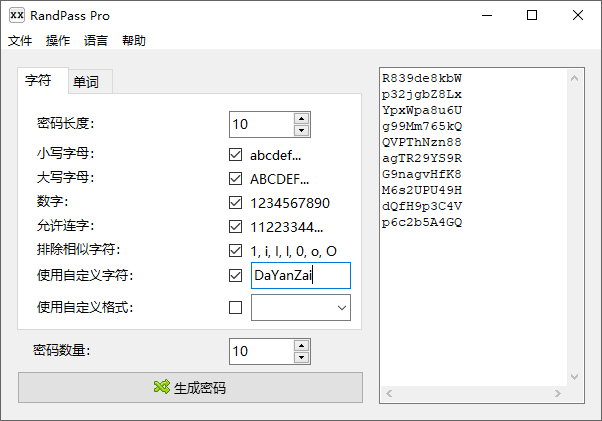
Task: Increase 密码长度 with up arrow
Action: point(302,119)
